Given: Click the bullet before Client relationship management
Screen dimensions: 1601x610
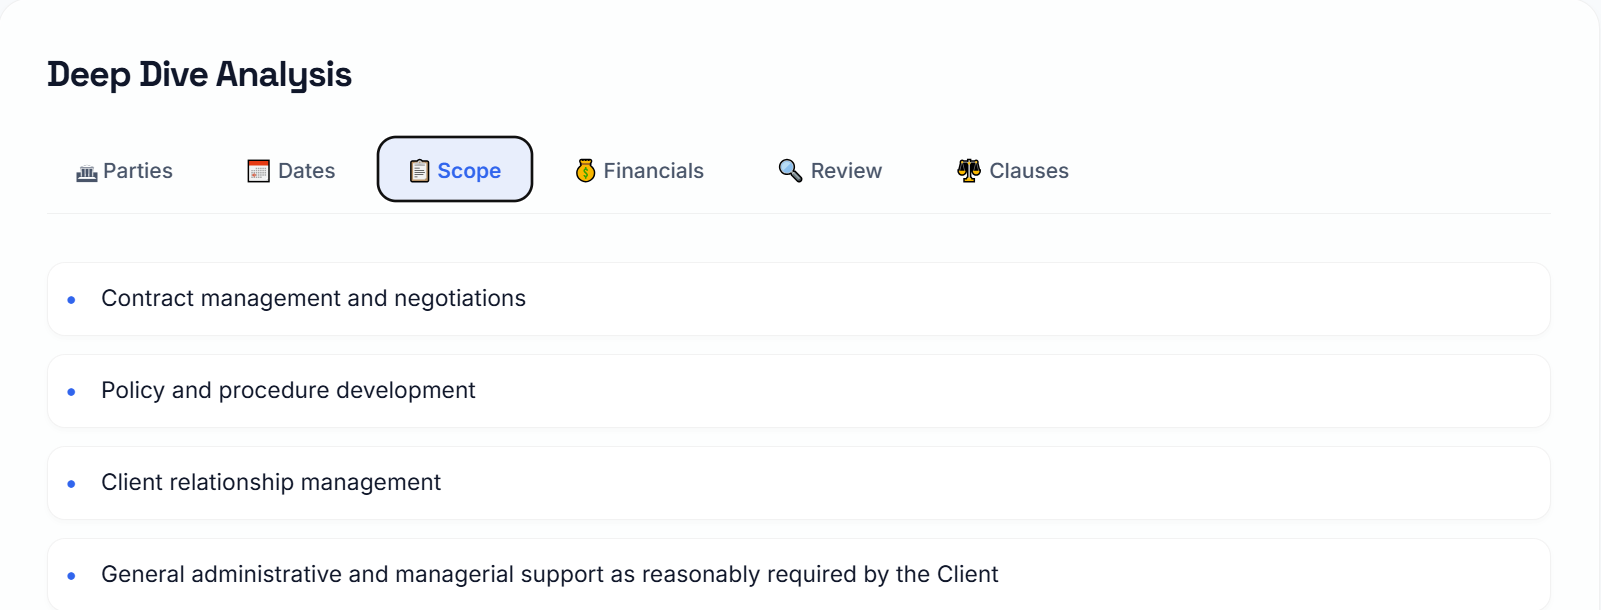Looking at the screenshot, I should [x=71, y=484].
